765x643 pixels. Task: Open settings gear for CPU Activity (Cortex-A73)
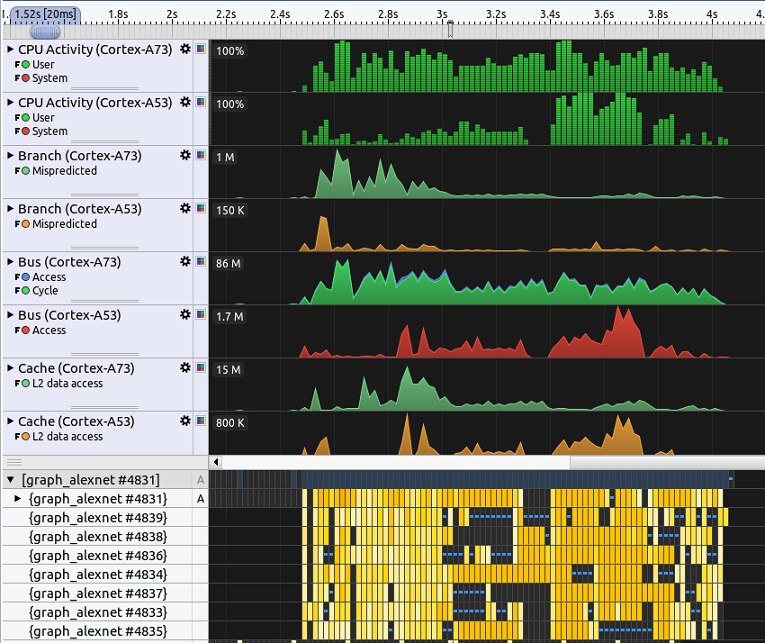pos(185,49)
